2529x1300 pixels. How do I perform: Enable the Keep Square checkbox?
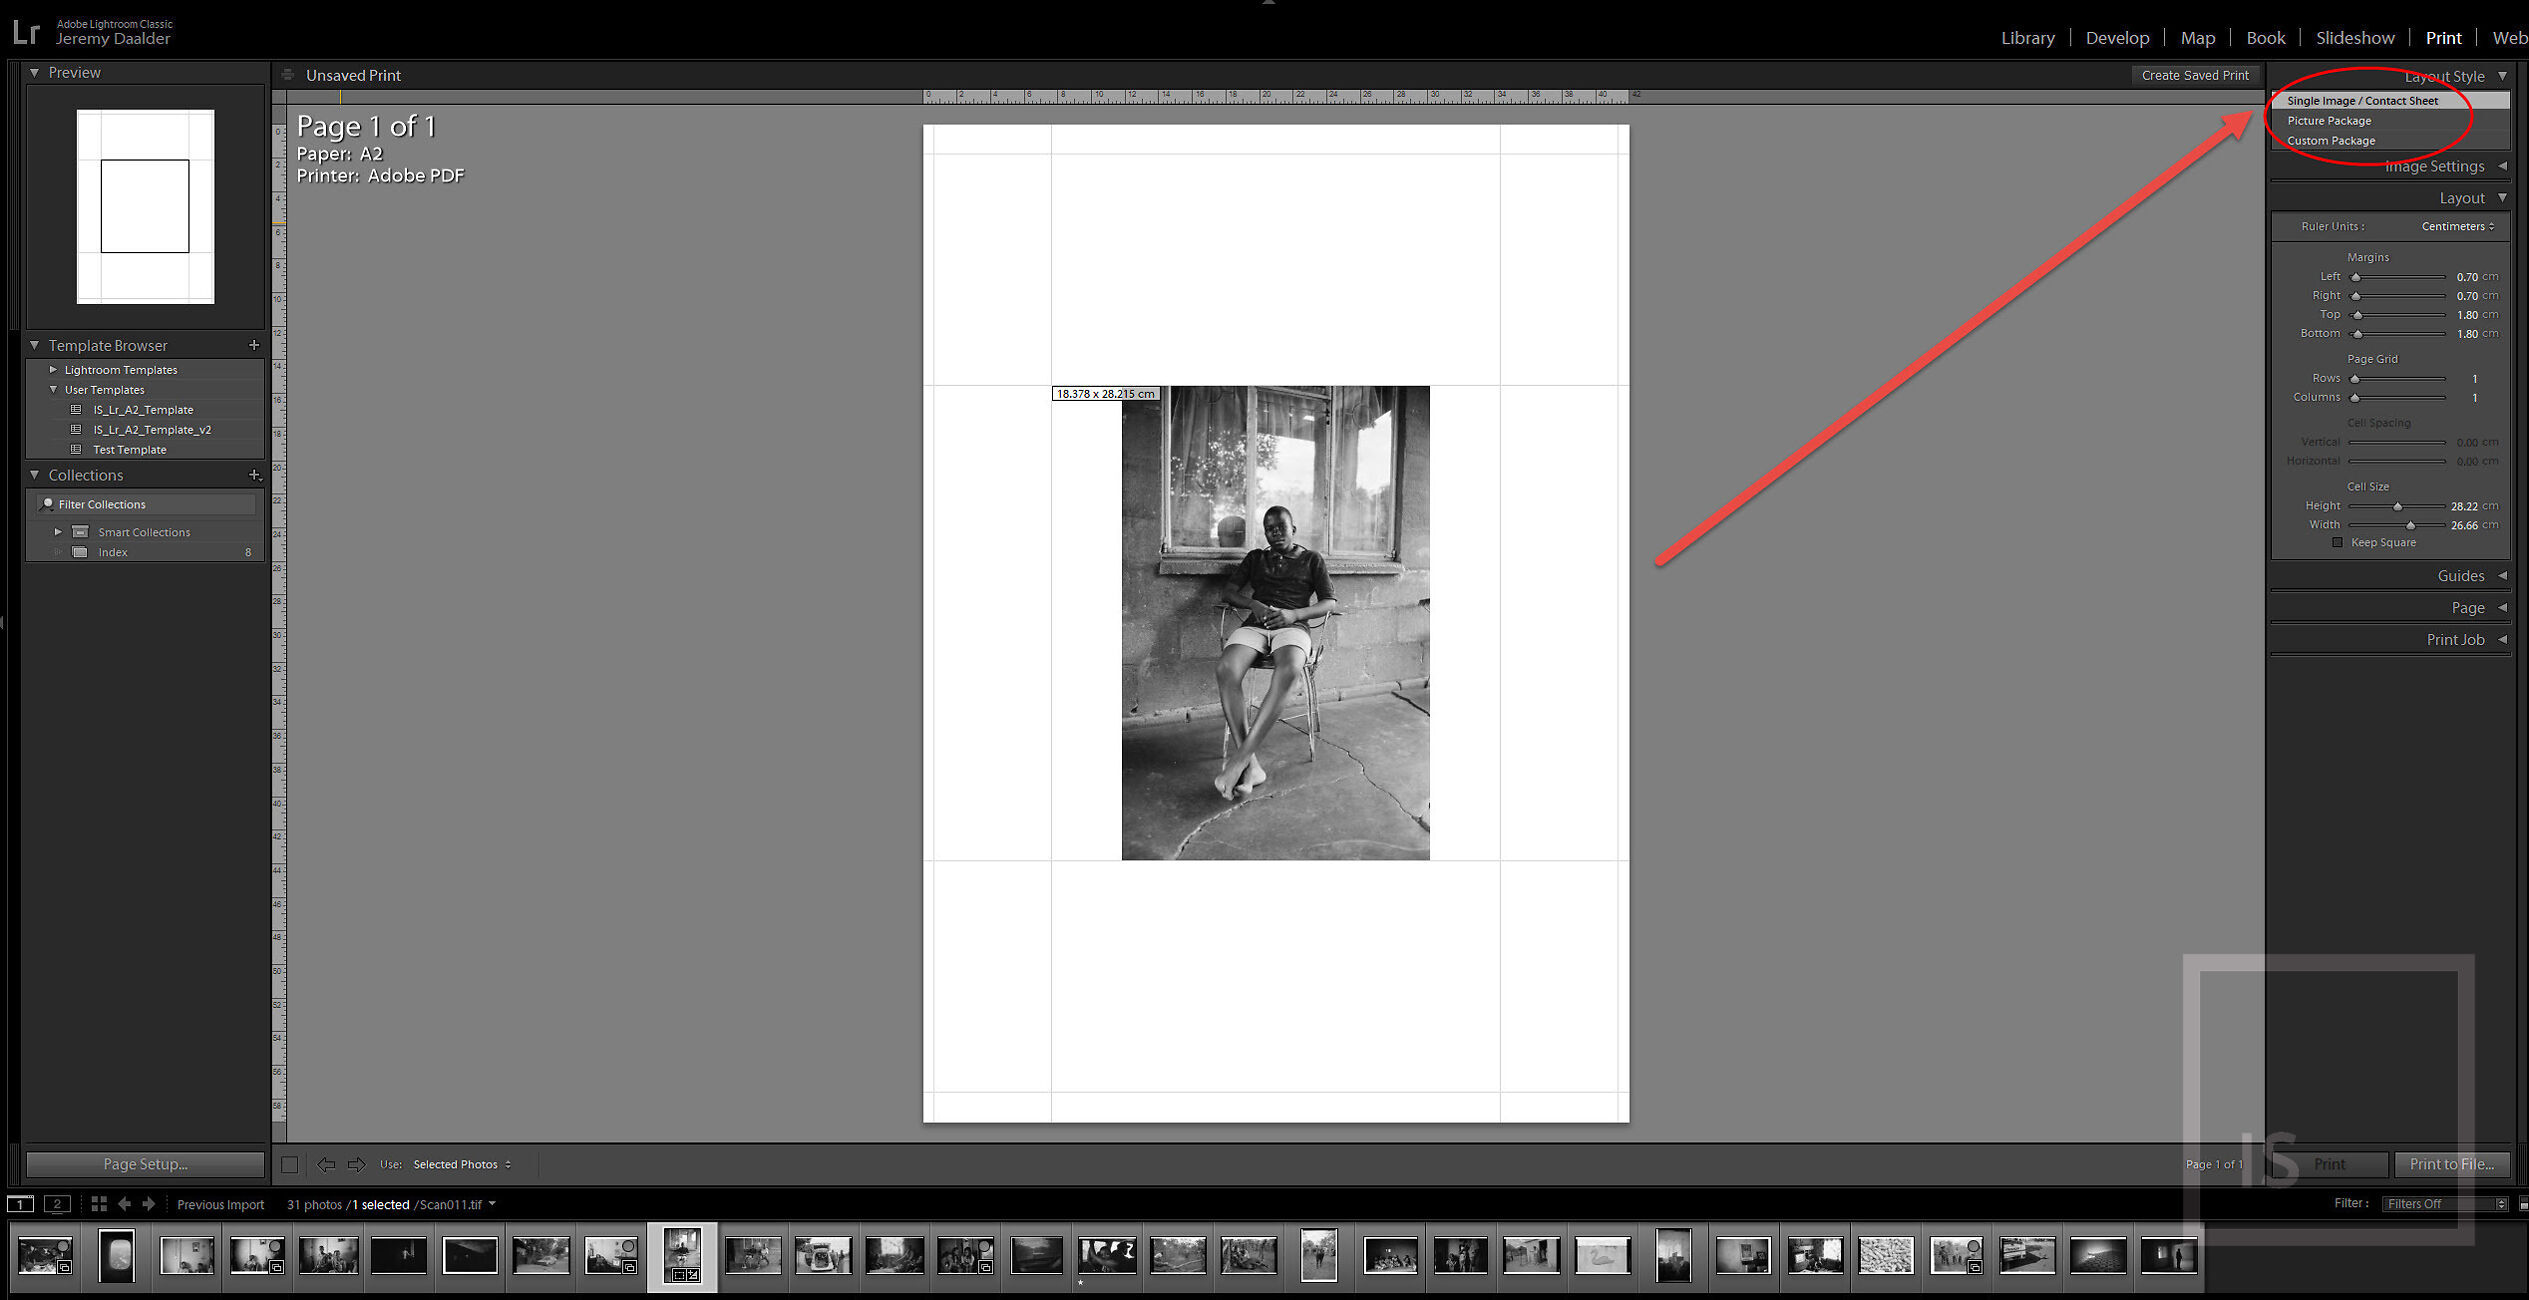click(x=2338, y=542)
